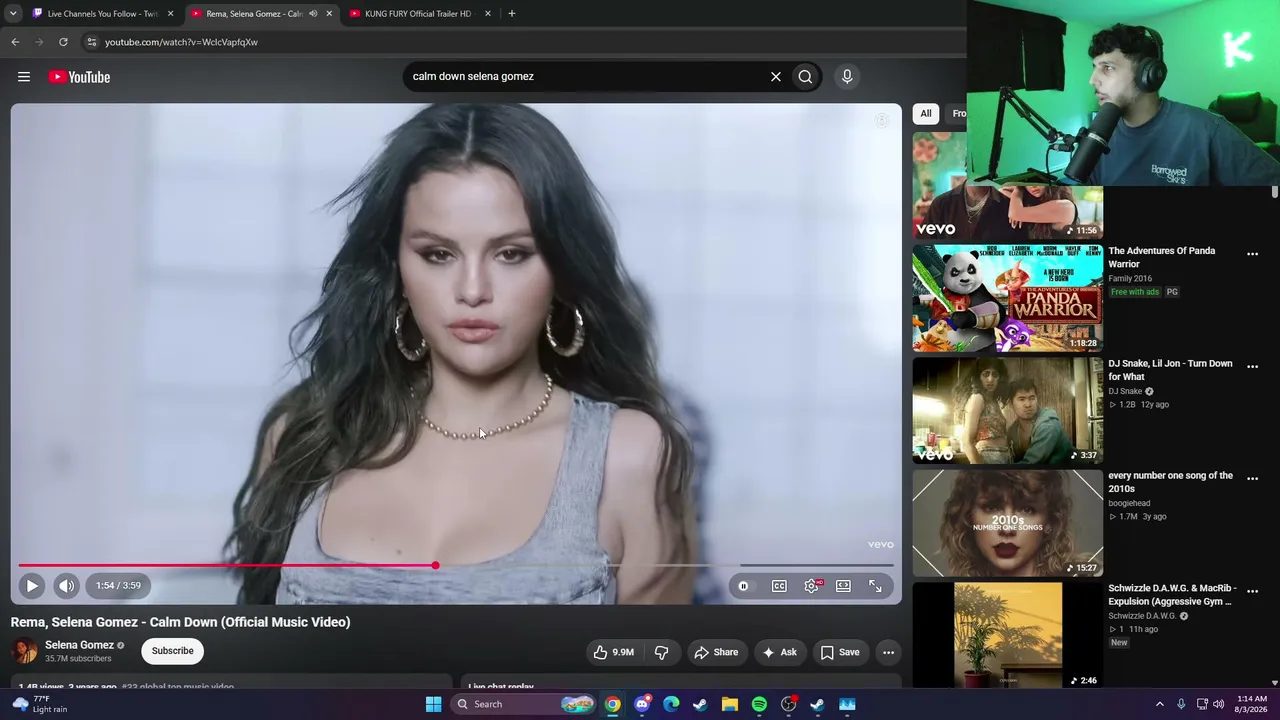The image size is (1280, 720).
Task: Open every number one song of 2010s title
Action: (1170, 482)
